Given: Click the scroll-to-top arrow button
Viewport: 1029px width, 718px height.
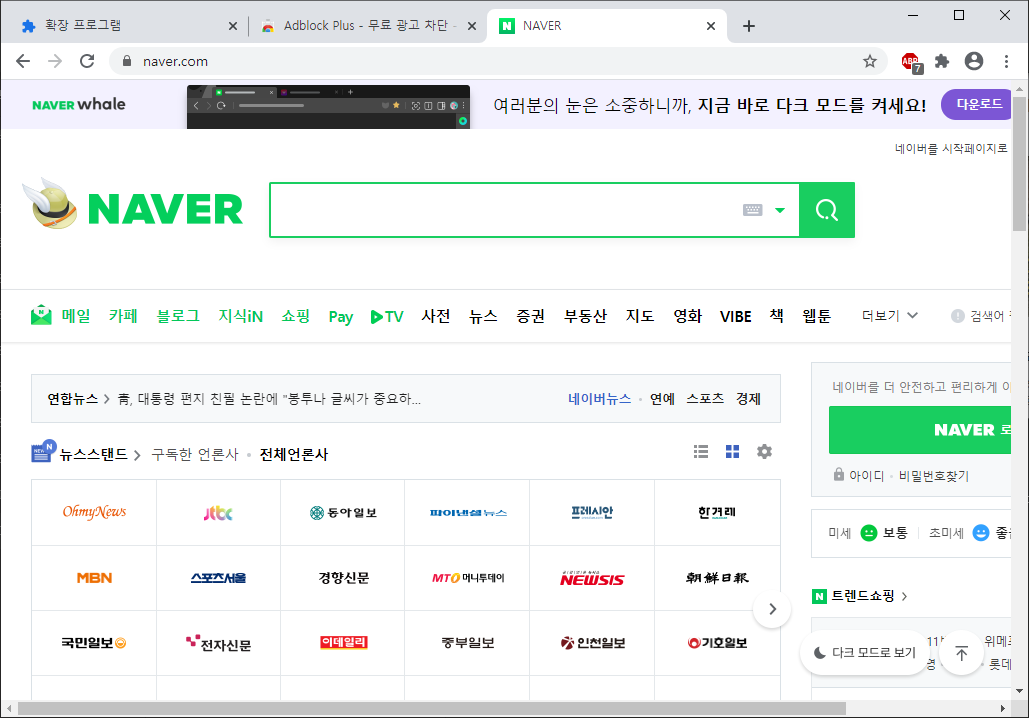Looking at the screenshot, I should (x=961, y=653).
